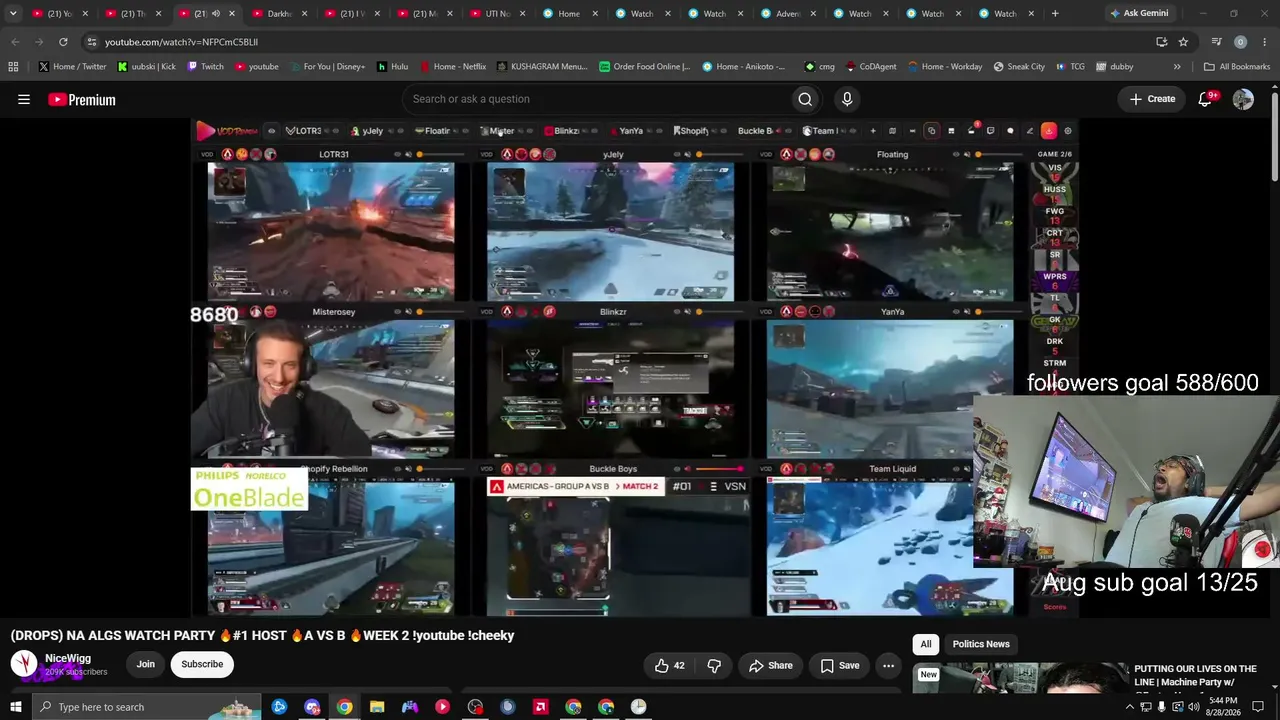Switch to the Home browser tab
Viewport: 1280px width, 720px height.
[569, 14]
